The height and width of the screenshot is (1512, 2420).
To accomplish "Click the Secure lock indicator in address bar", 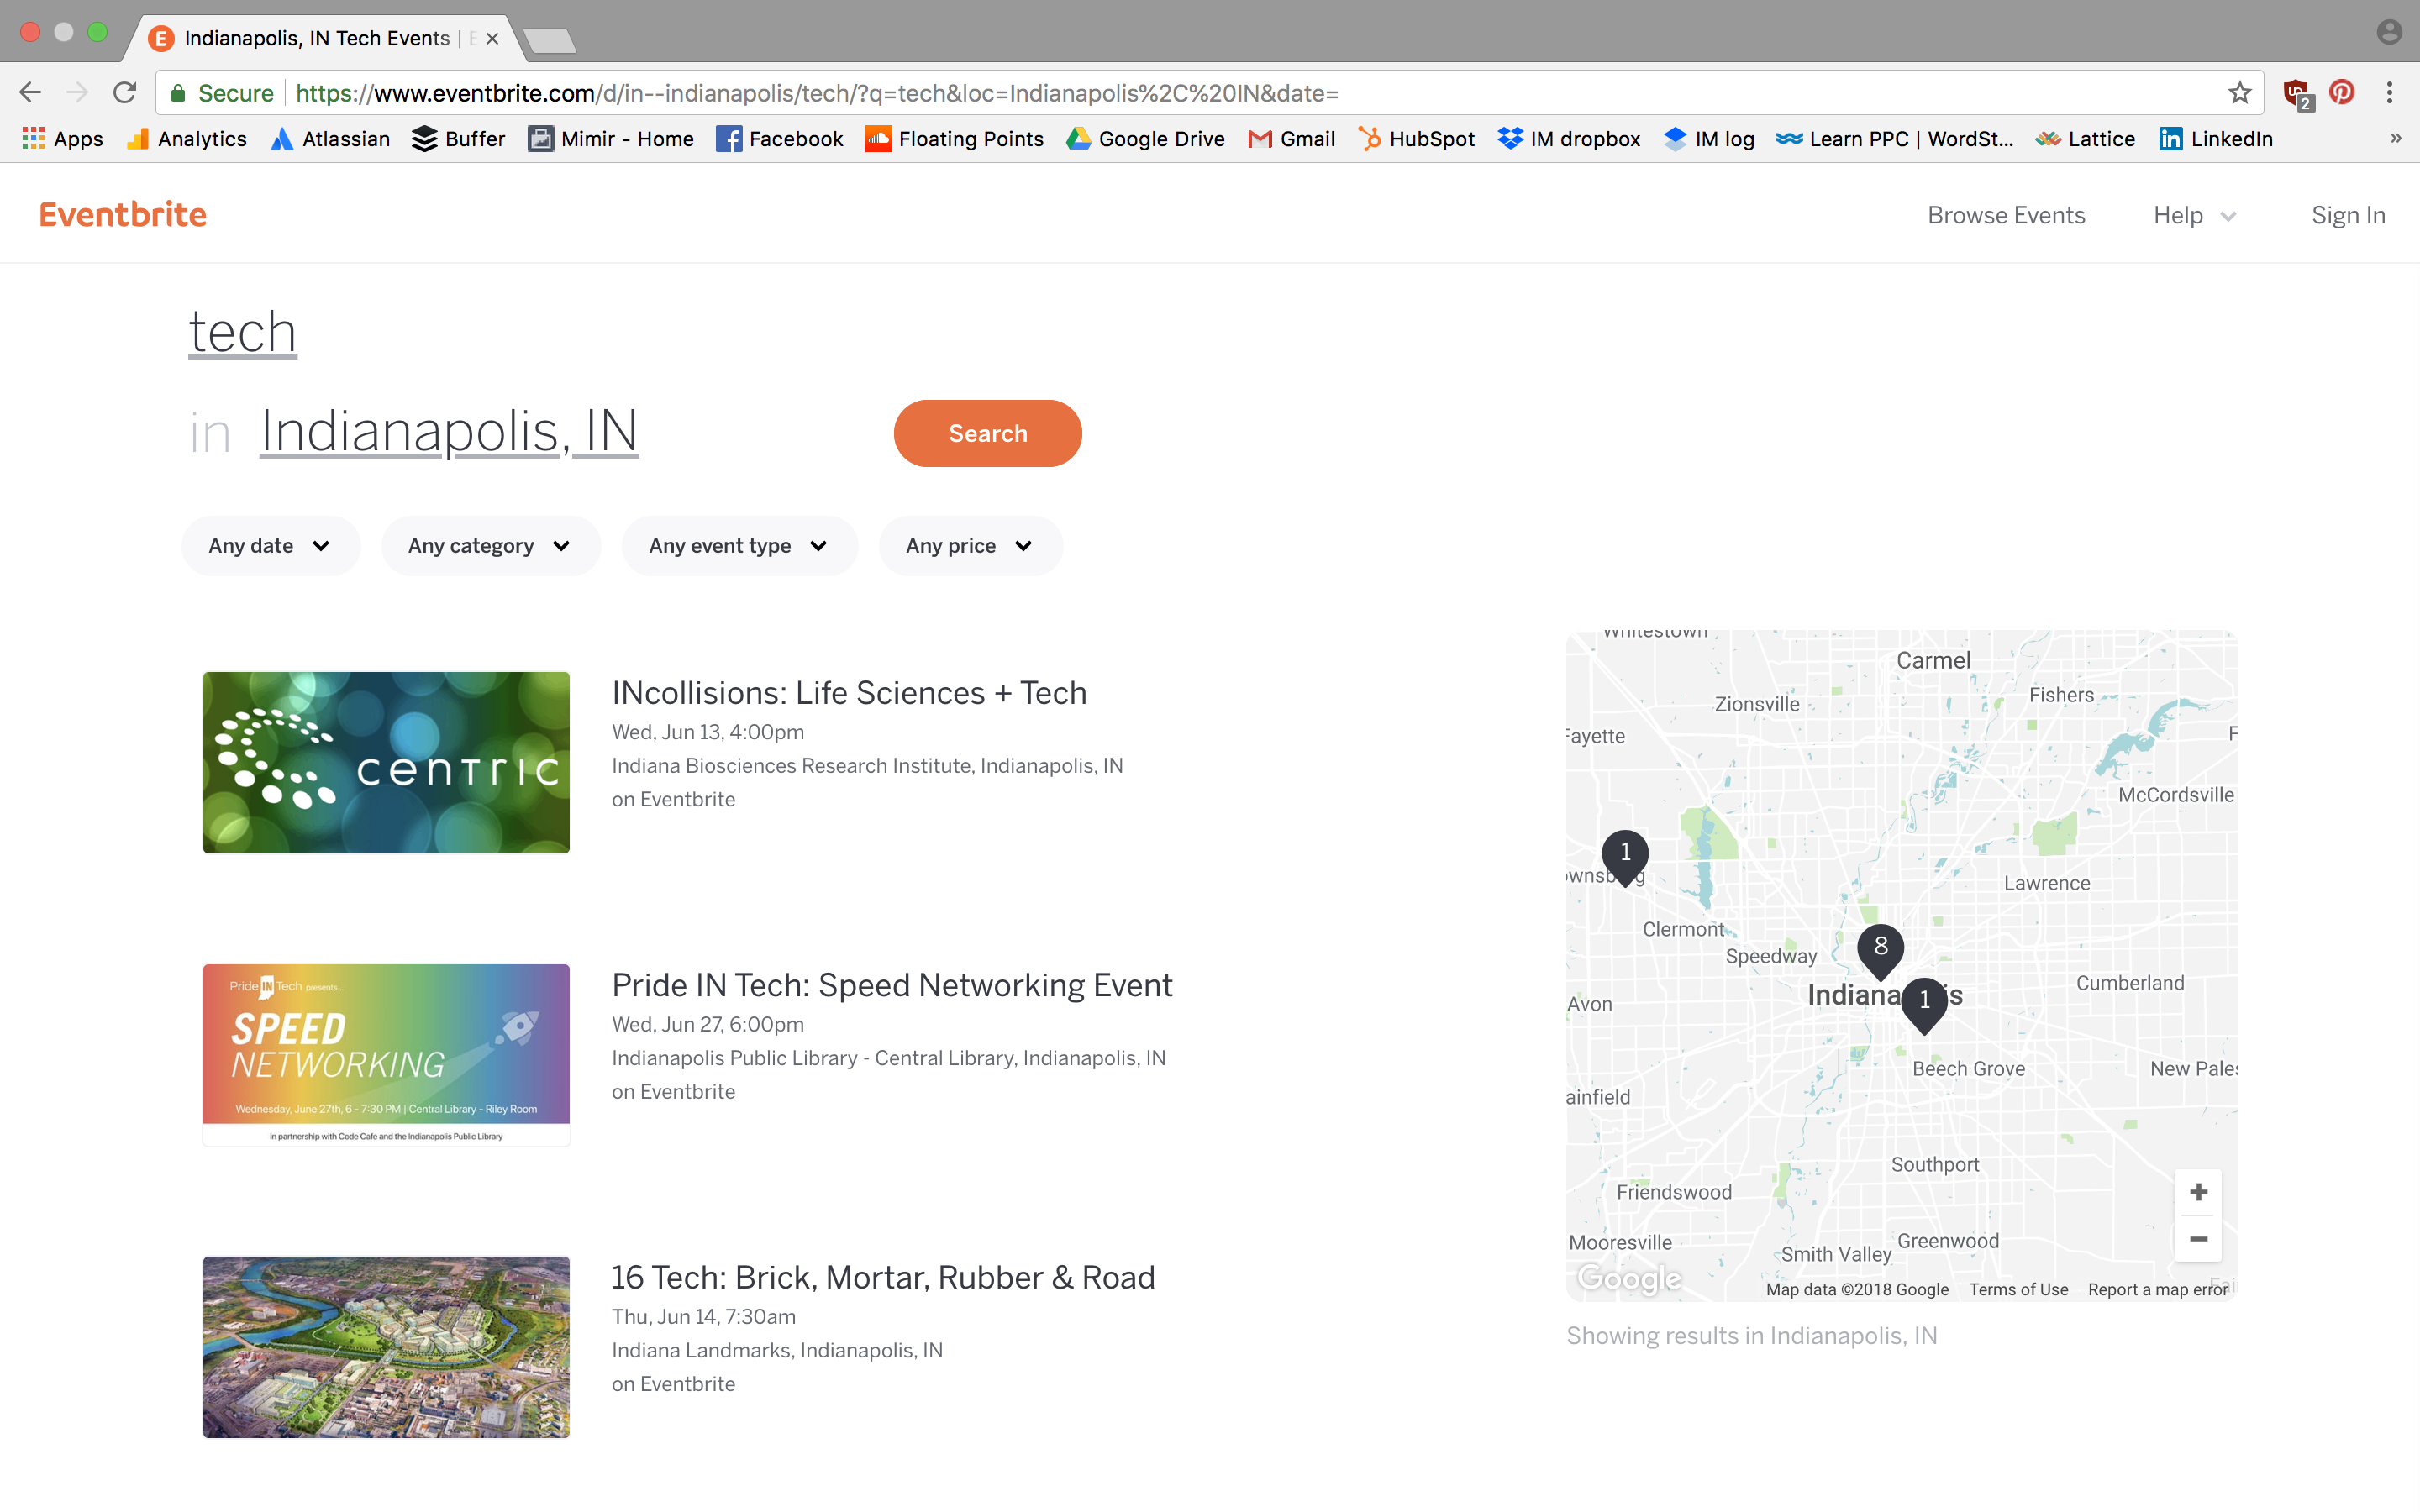I will click(x=221, y=93).
